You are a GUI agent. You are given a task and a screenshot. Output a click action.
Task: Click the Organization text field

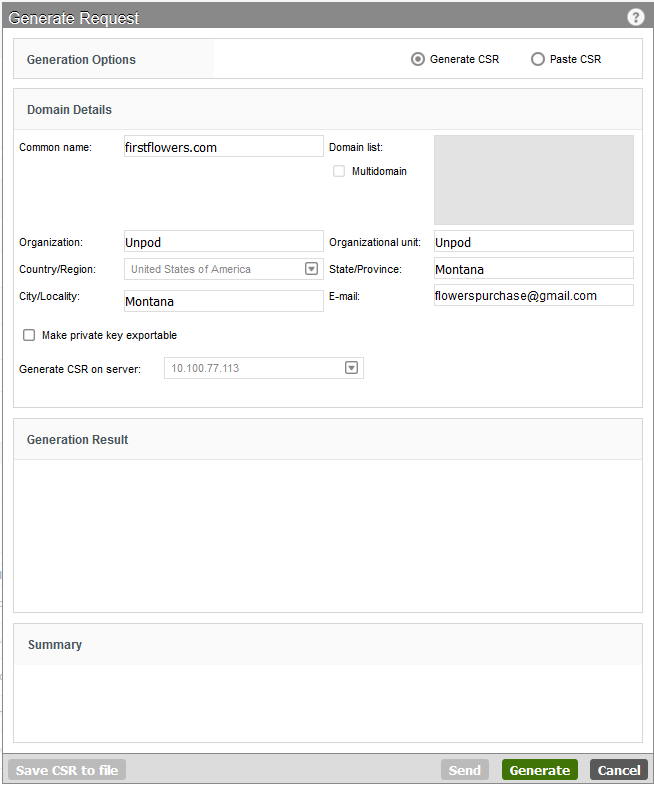pos(224,241)
